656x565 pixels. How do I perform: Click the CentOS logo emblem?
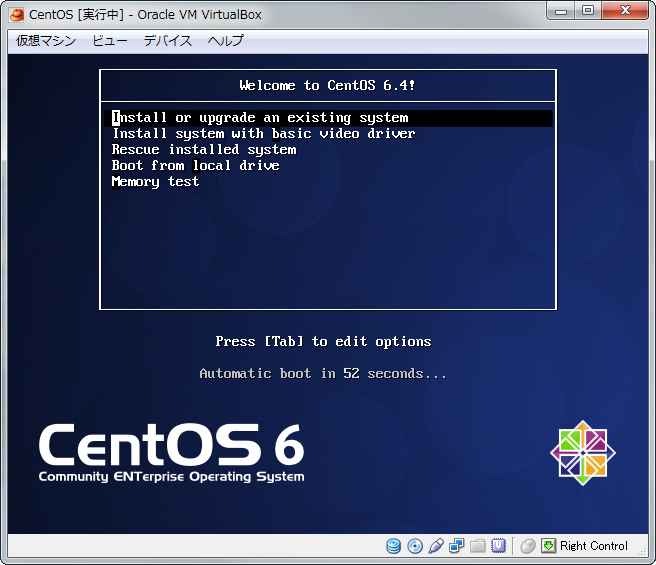pyautogui.click(x=583, y=453)
